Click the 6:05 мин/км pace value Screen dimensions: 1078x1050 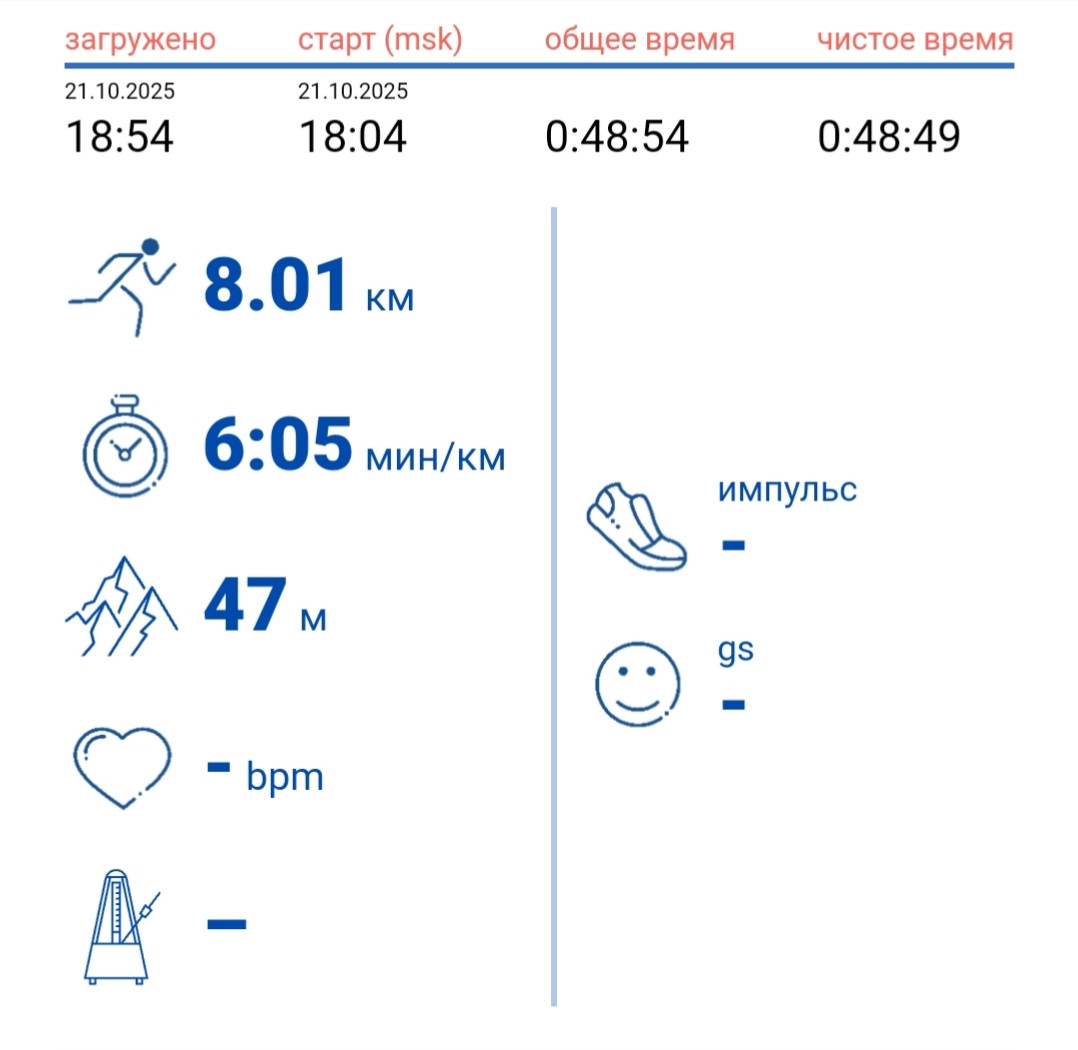[x=355, y=444]
